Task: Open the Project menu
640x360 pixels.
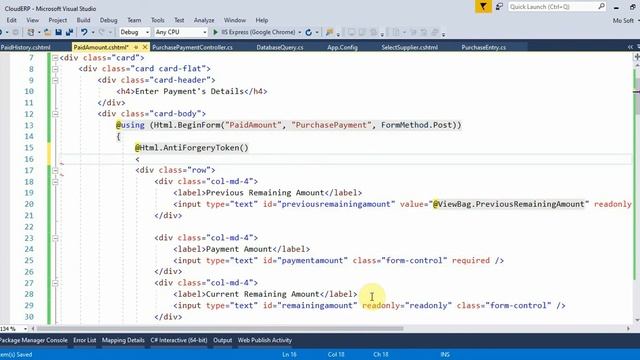Action: [x=58, y=20]
